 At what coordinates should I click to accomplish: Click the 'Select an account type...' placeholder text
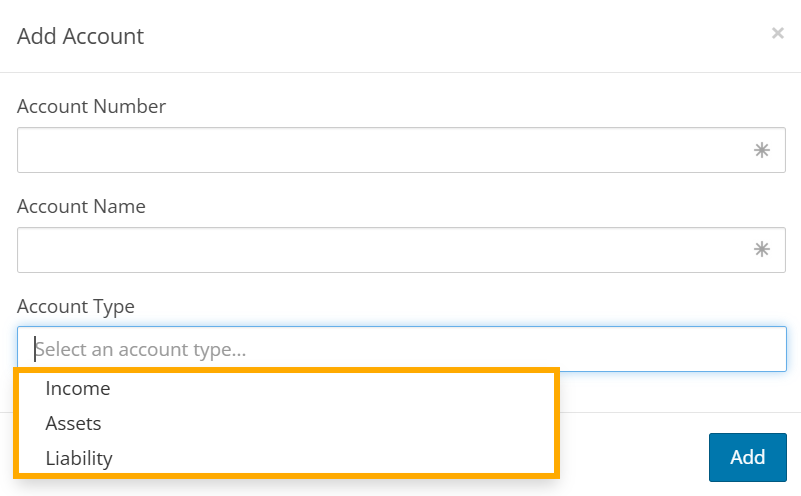(x=140, y=349)
